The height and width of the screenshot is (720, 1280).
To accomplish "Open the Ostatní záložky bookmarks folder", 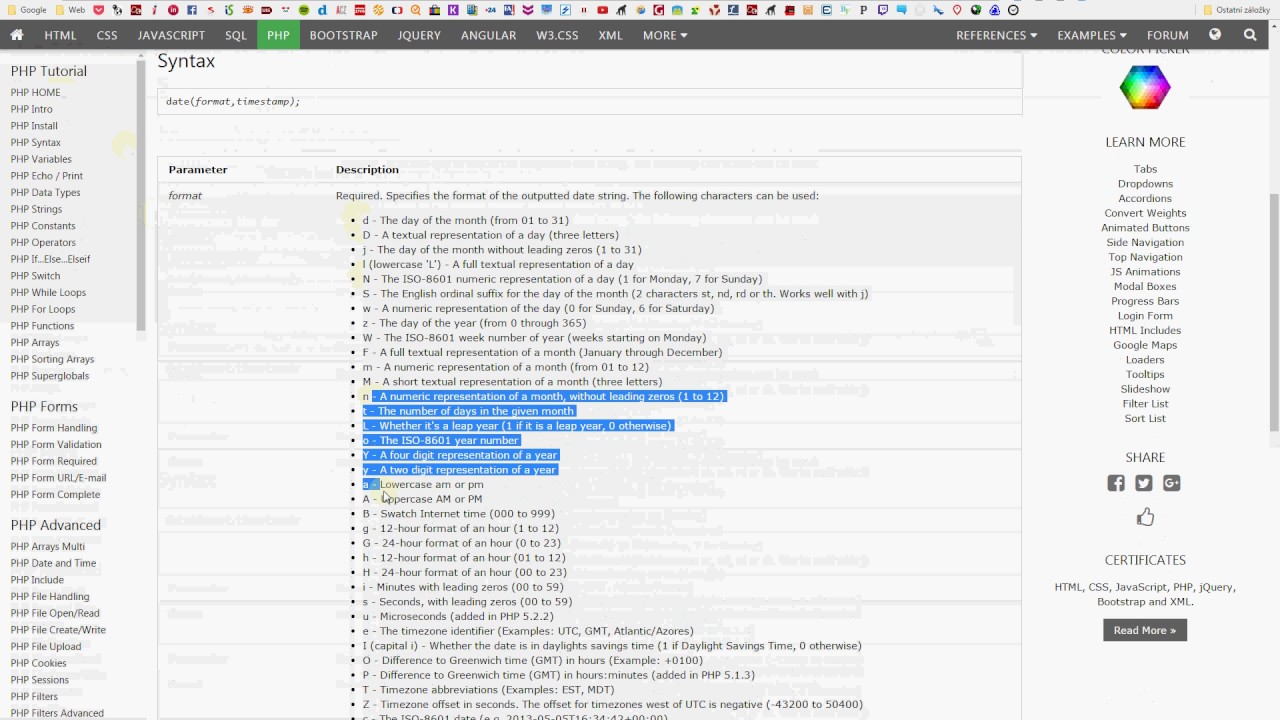I will [1236, 10].
